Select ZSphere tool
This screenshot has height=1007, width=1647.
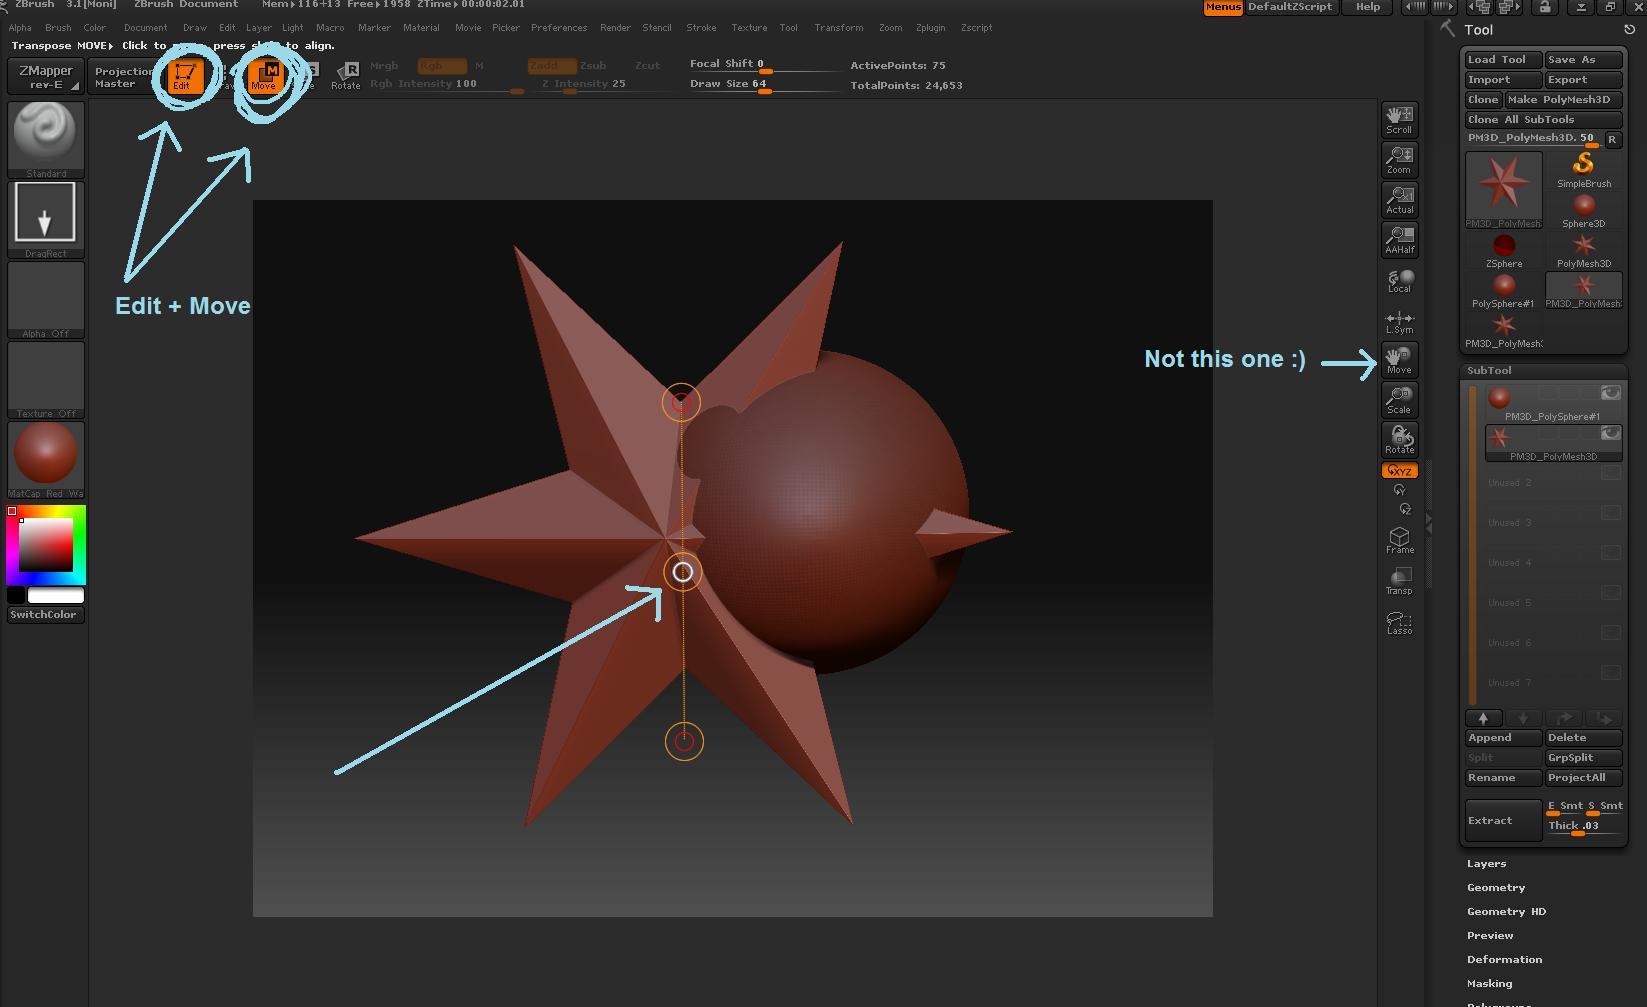[x=1504, y=250]
